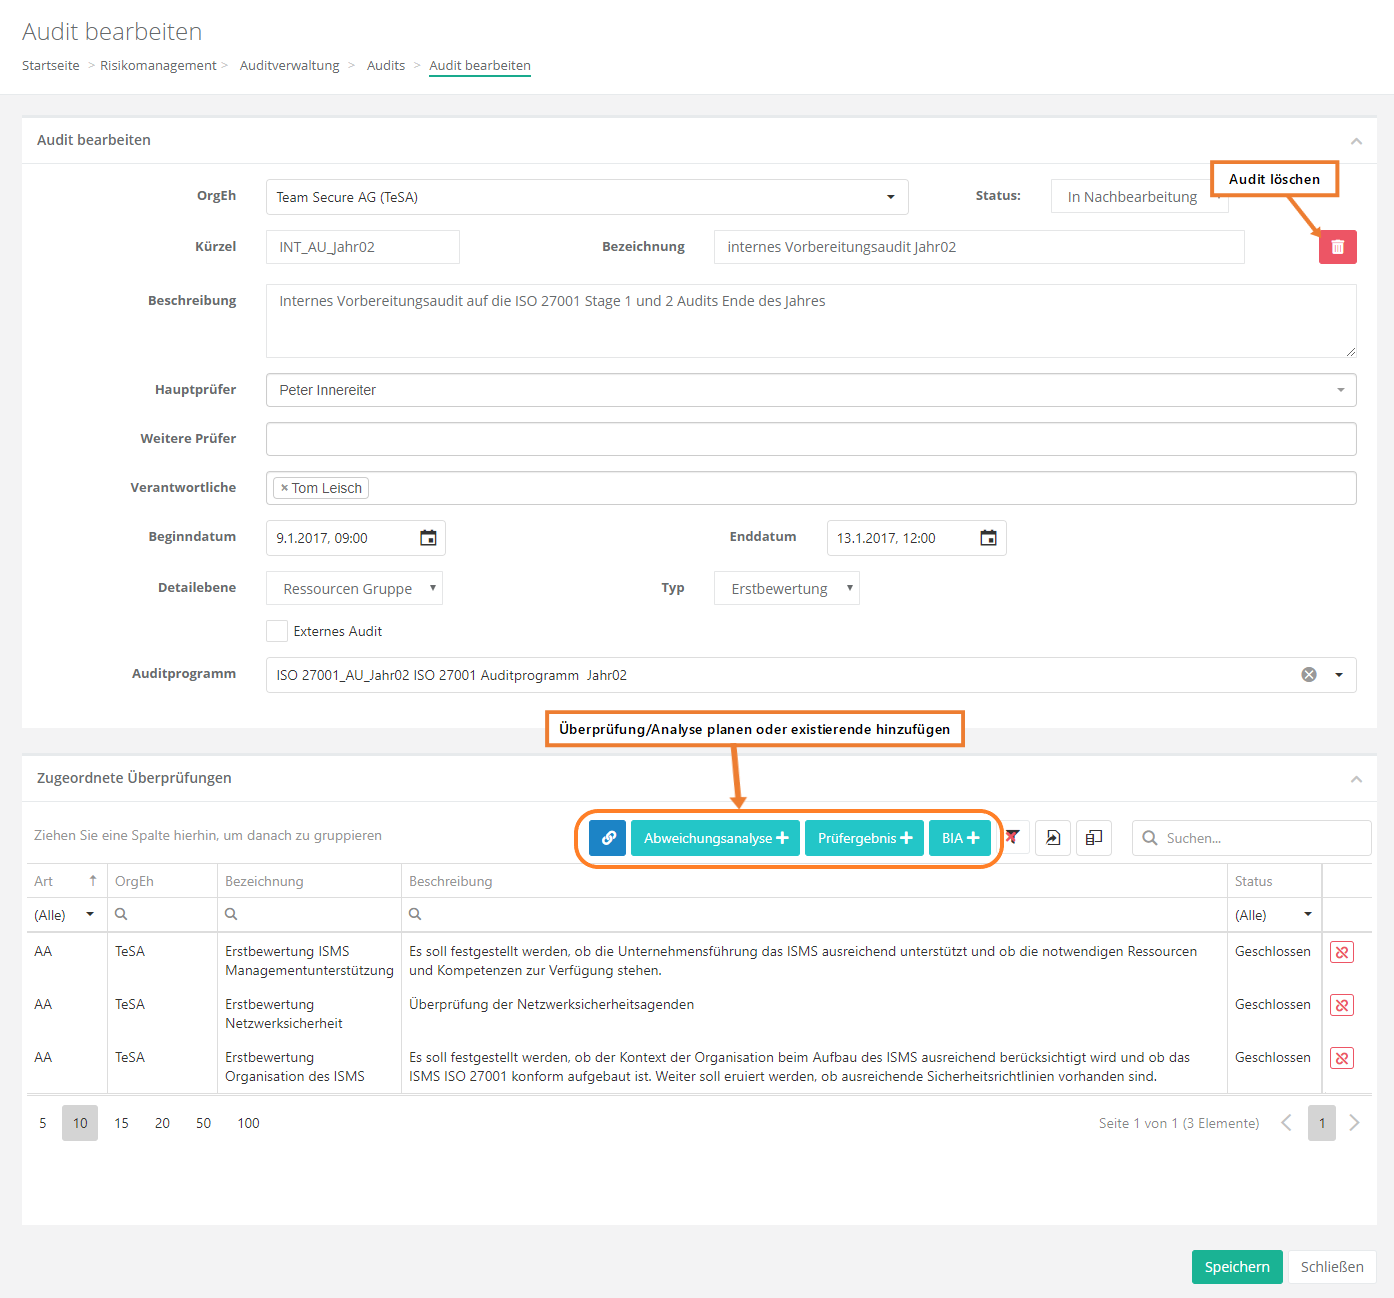Open the Enddatum calendar picker
Viewport: 1394px width, 1298px height.
click(x=988, y=538)
